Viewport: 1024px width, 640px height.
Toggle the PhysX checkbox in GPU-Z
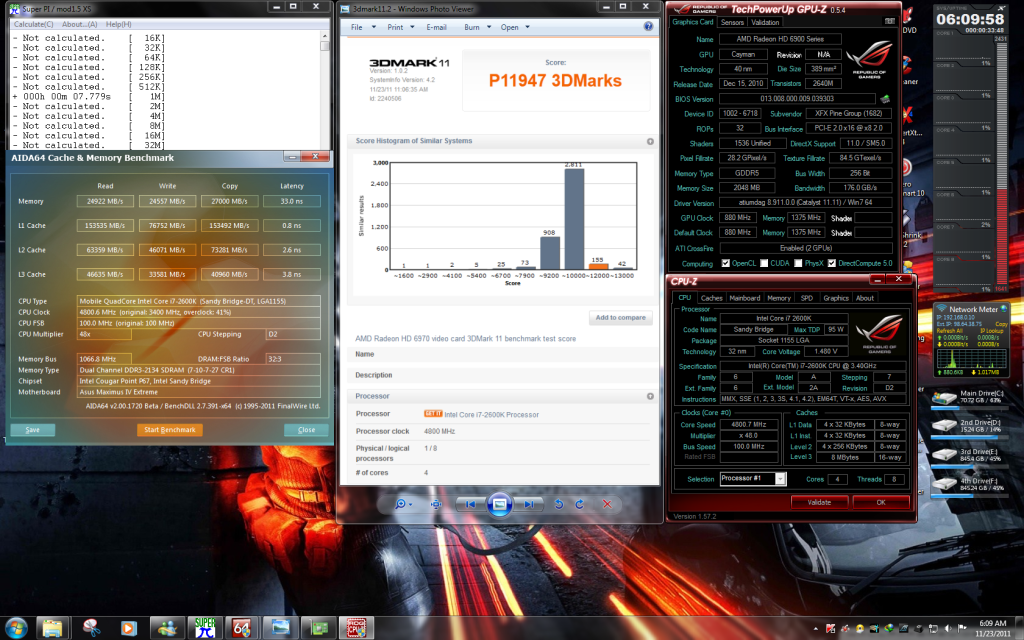pos(798,263)
